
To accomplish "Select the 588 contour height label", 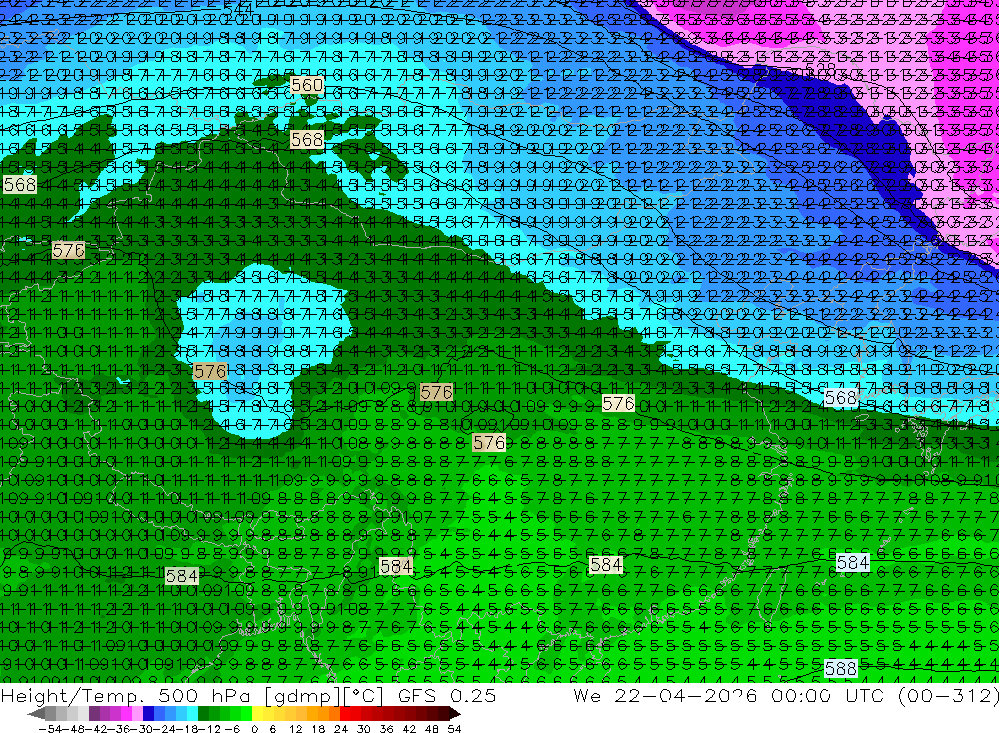I will (841, 669).
